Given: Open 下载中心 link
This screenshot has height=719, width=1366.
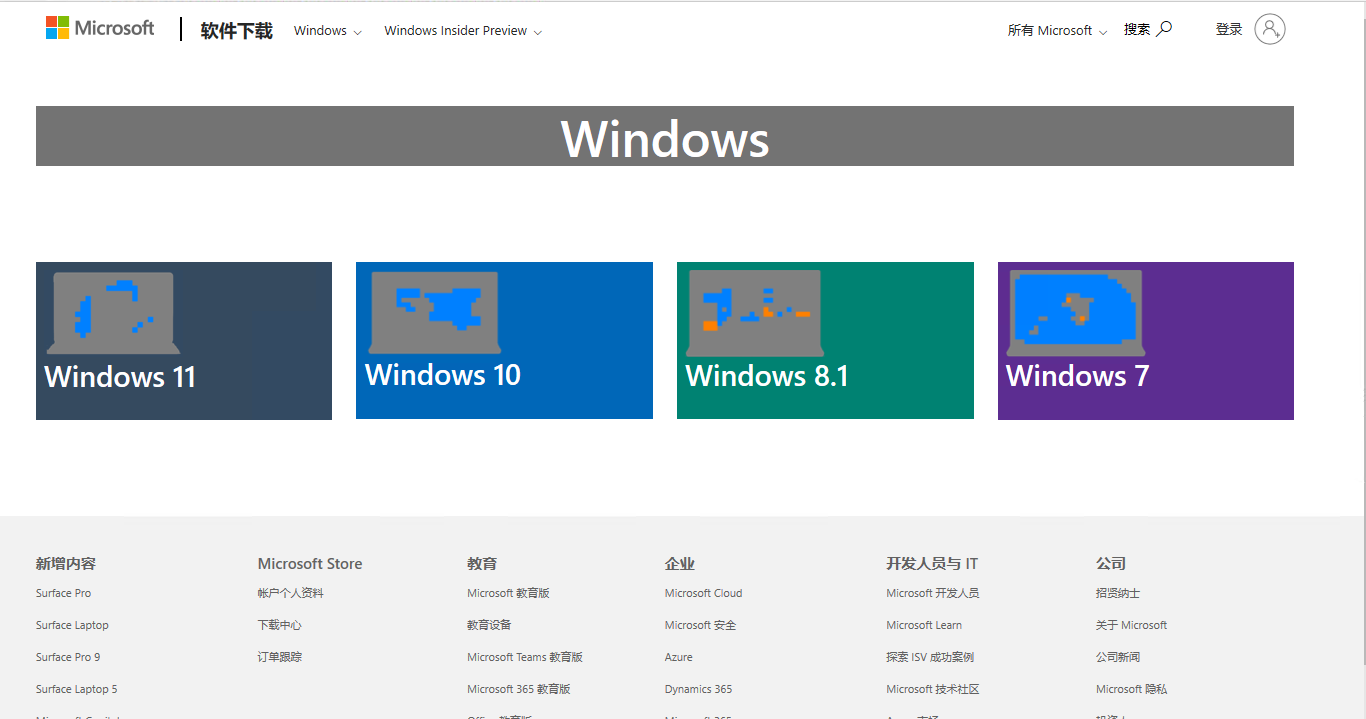Looking at the screenshot, I should pyautogui.click(x=279, y=625).
